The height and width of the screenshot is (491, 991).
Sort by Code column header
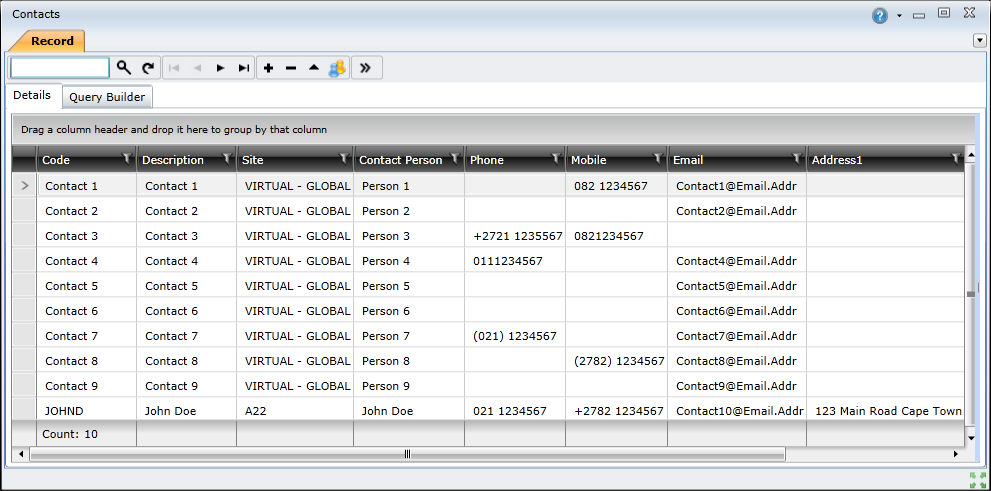tap(56, 161)
